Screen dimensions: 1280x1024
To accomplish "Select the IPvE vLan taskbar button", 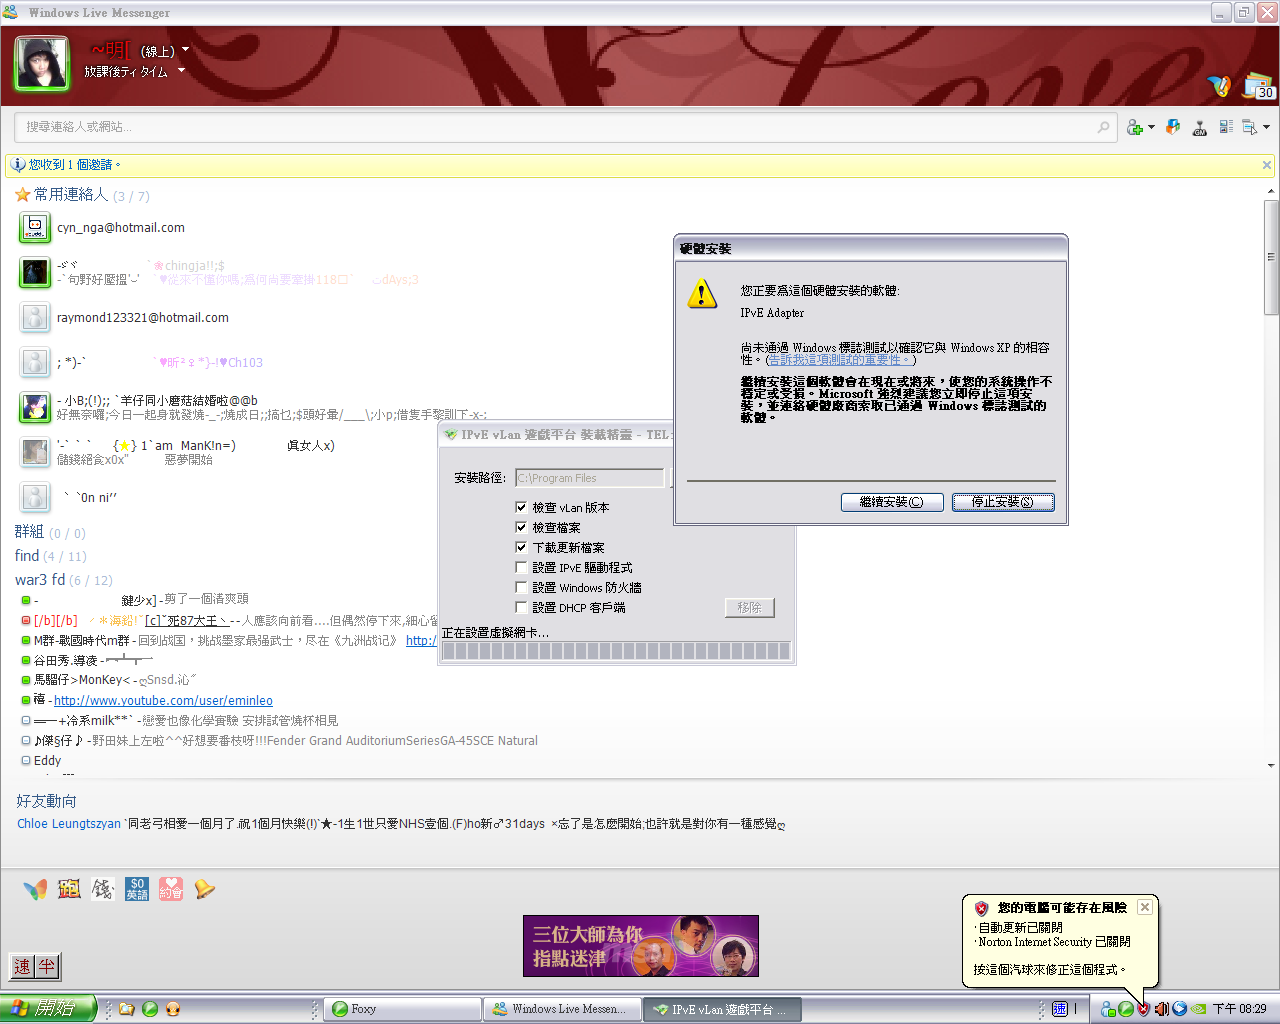I will coord(721,1009).
